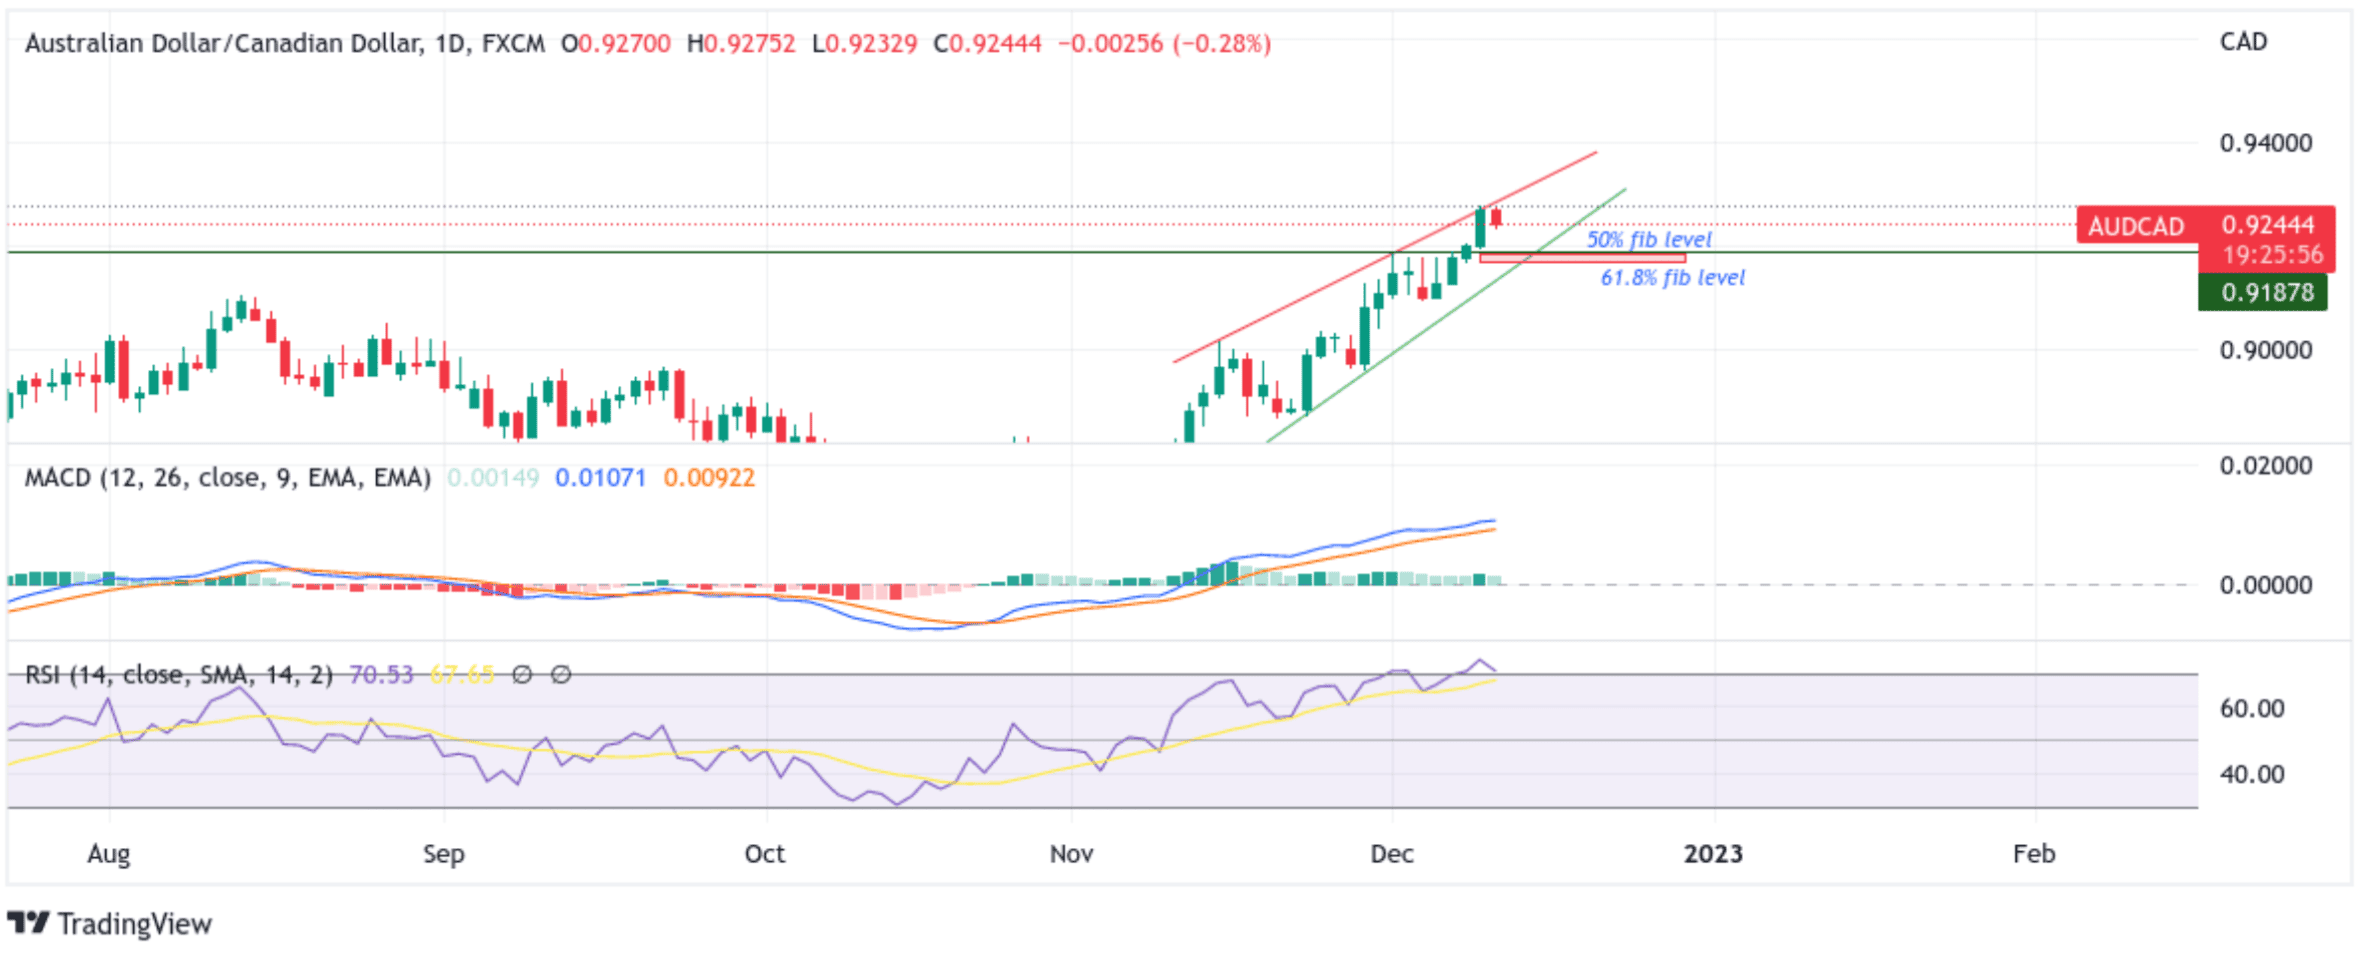This screenshot has height=971, width=2360.
Task: Open the CAD currency label
Action: 2243,42
